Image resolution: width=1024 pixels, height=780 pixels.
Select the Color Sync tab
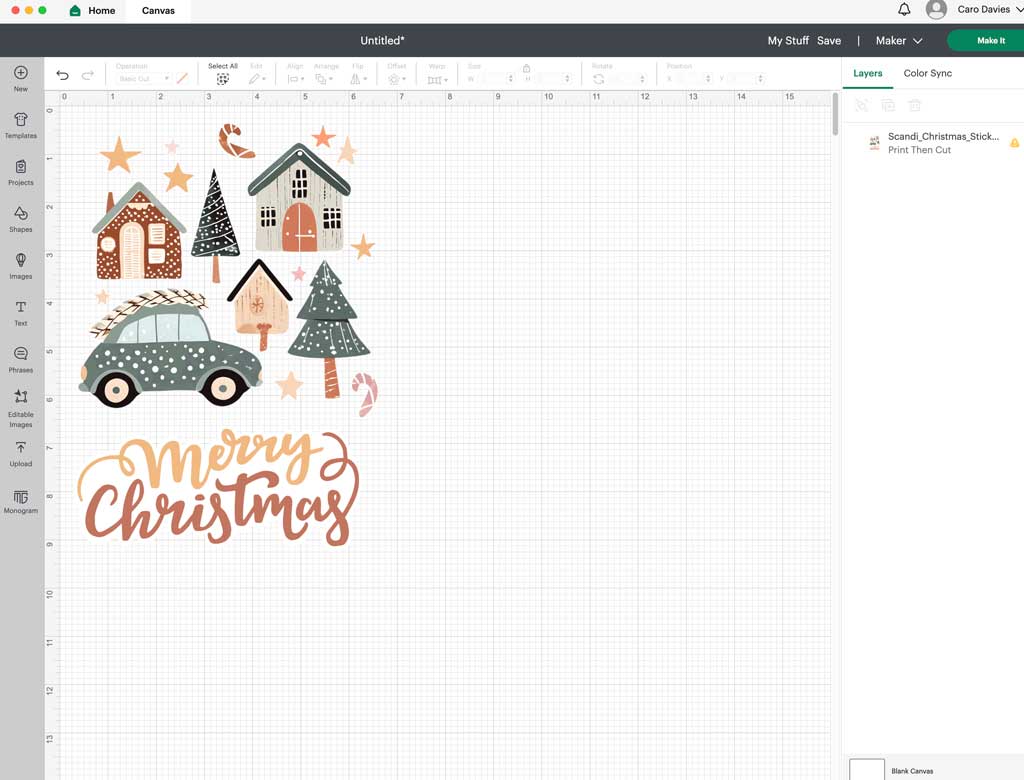(927, 73)
